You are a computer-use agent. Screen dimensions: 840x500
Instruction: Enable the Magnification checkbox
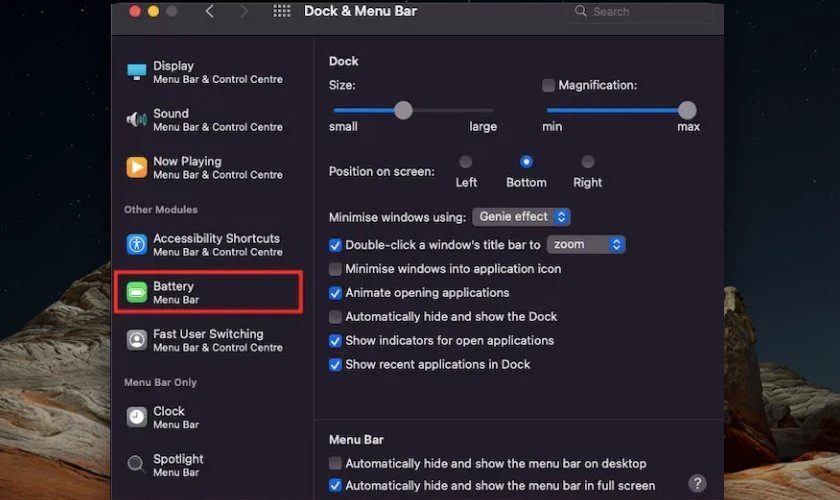point(548,86)
